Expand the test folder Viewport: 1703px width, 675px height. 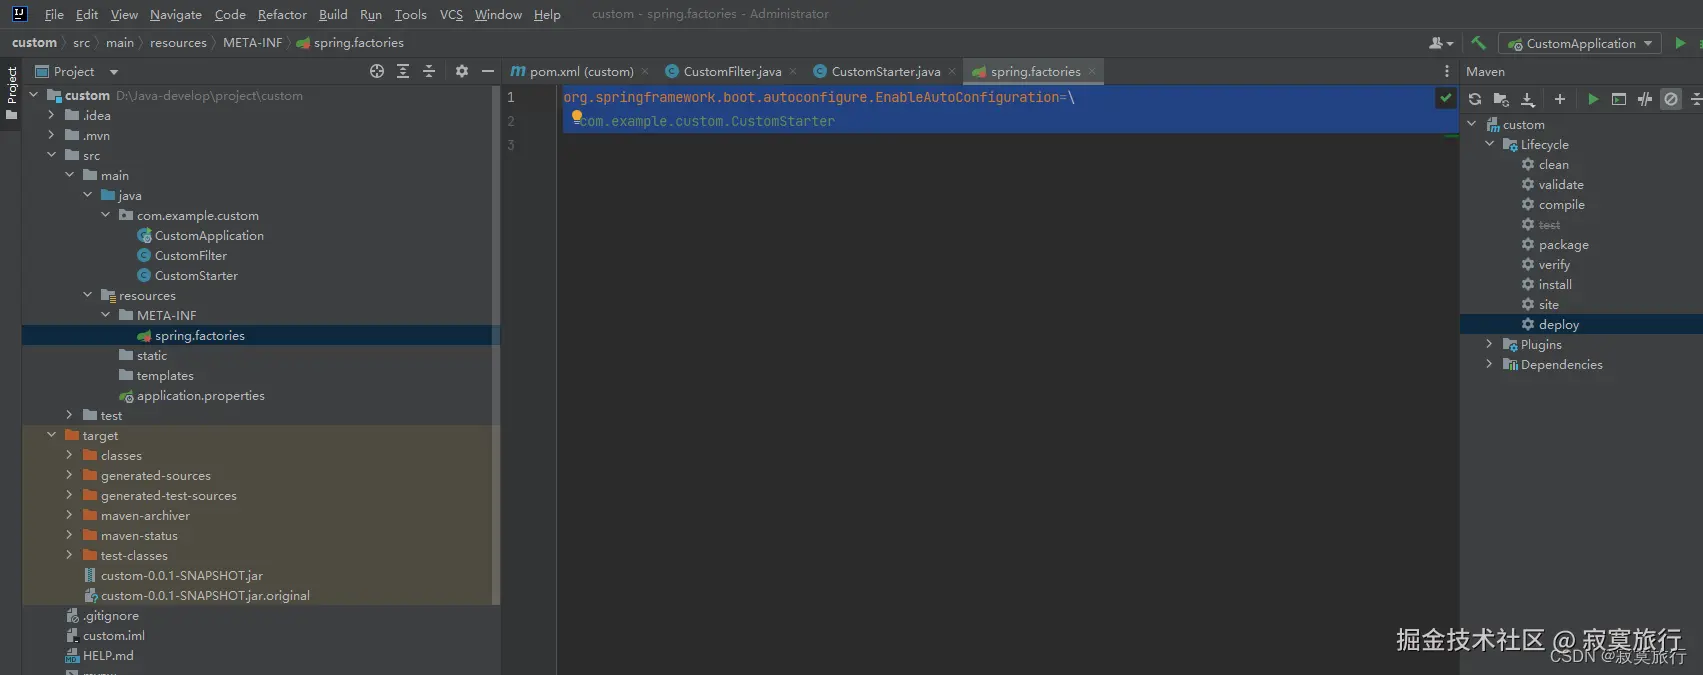click(x=69, y=415)
